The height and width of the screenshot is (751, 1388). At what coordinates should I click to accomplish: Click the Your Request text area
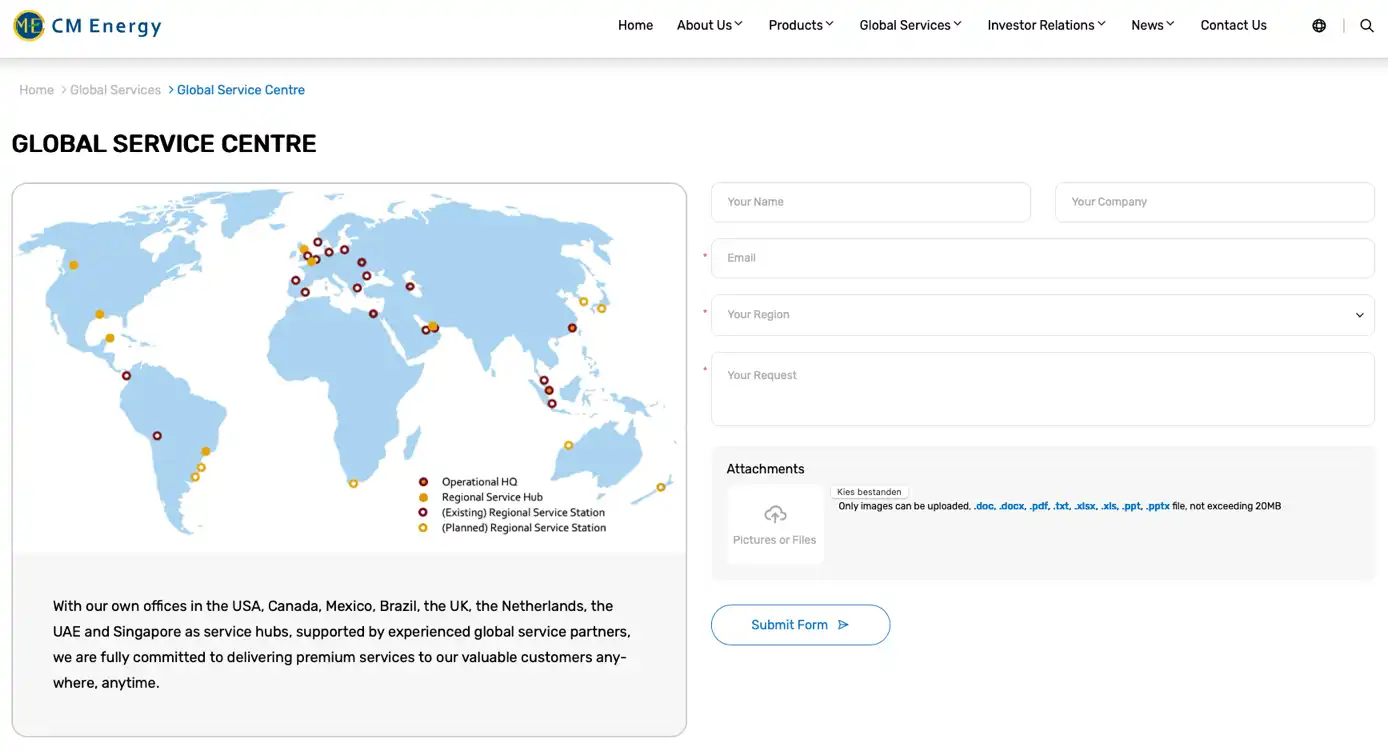[x=1042, y=389]
